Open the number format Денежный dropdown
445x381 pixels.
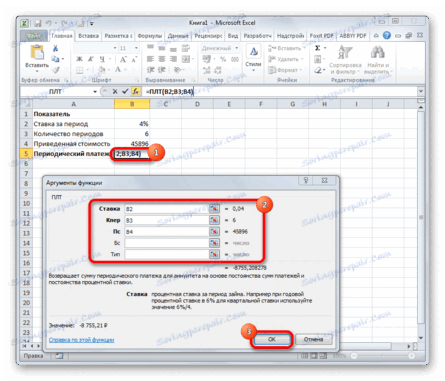[237, 48]
